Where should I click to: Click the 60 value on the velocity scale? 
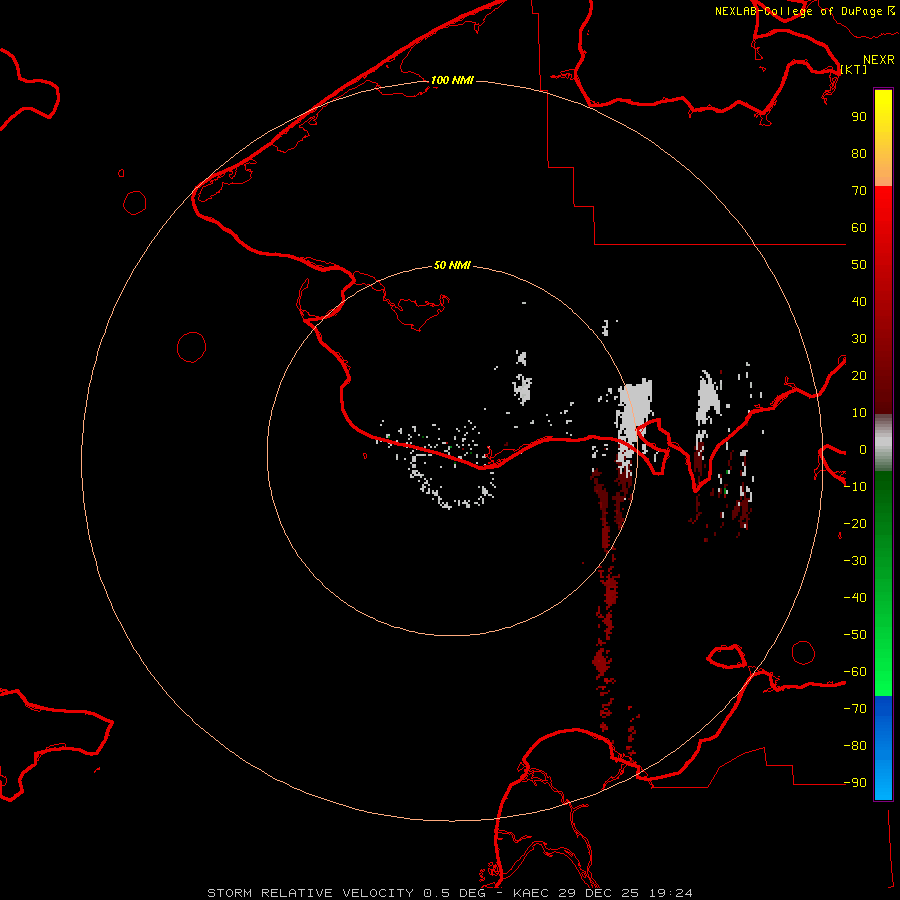tap(859, 227)
